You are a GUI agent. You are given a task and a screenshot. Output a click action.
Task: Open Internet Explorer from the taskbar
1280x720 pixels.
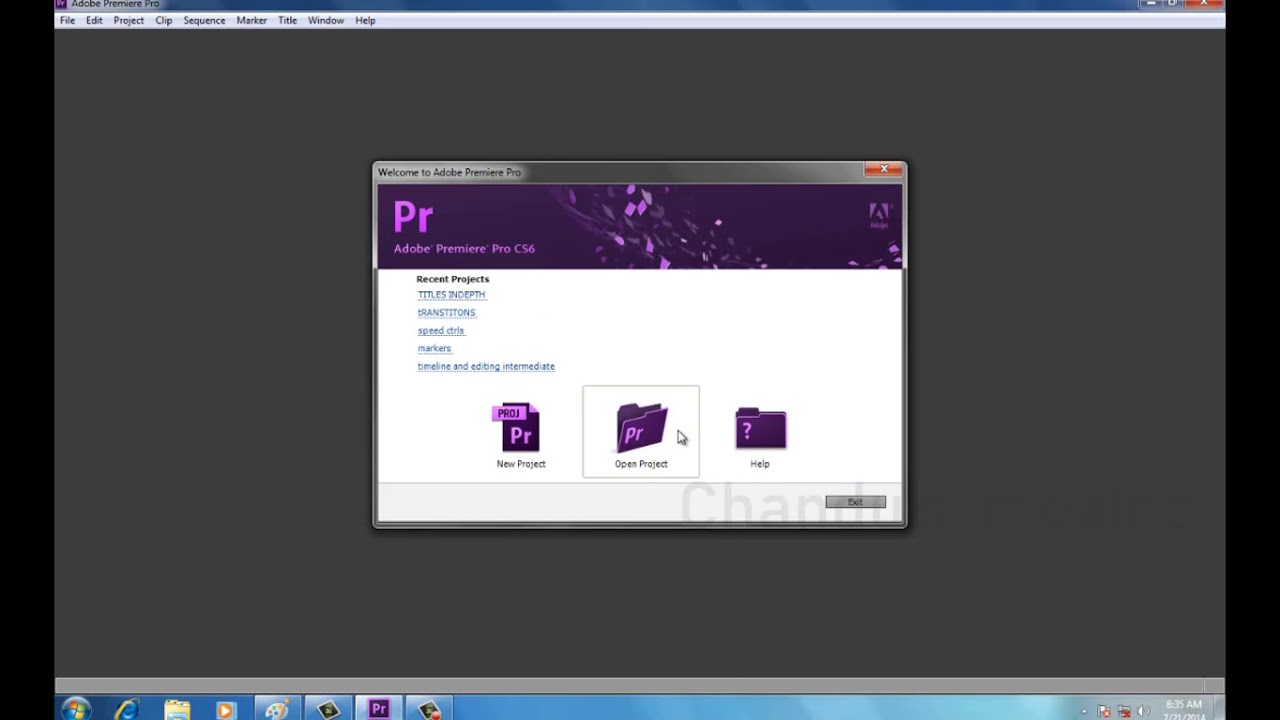(127, 709)
